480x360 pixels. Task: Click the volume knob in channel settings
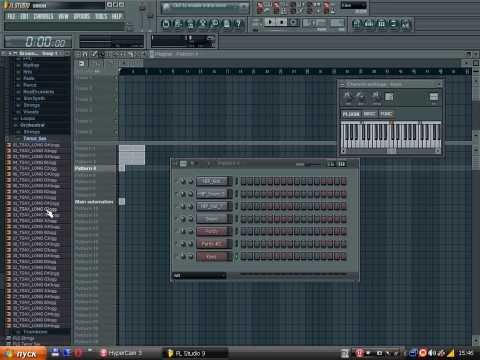click(361, 97)
